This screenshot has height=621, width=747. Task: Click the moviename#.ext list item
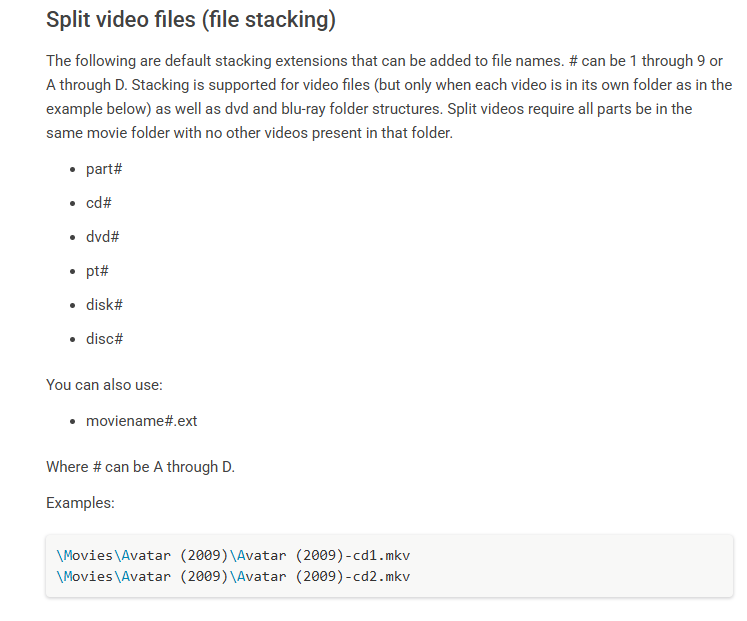tap(141, 421)
